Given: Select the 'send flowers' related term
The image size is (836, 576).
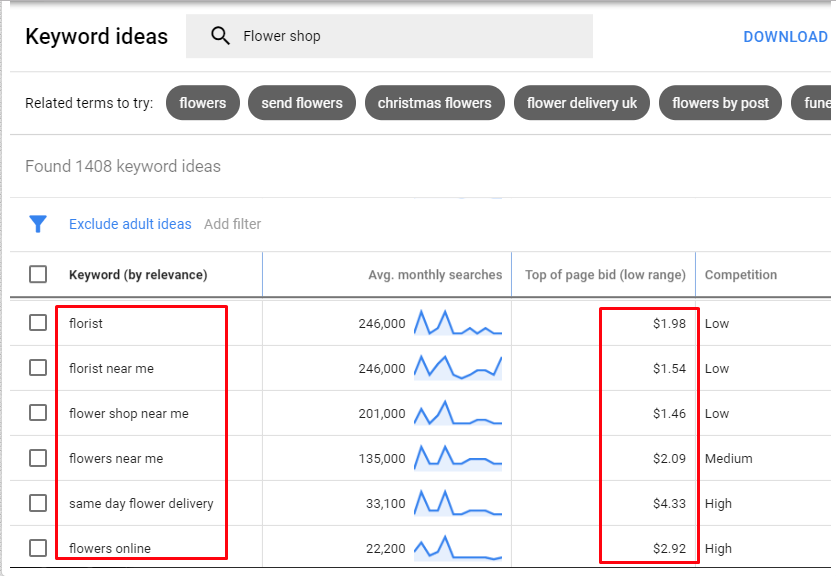Looking at the screenshot, I should coord(302,103).
